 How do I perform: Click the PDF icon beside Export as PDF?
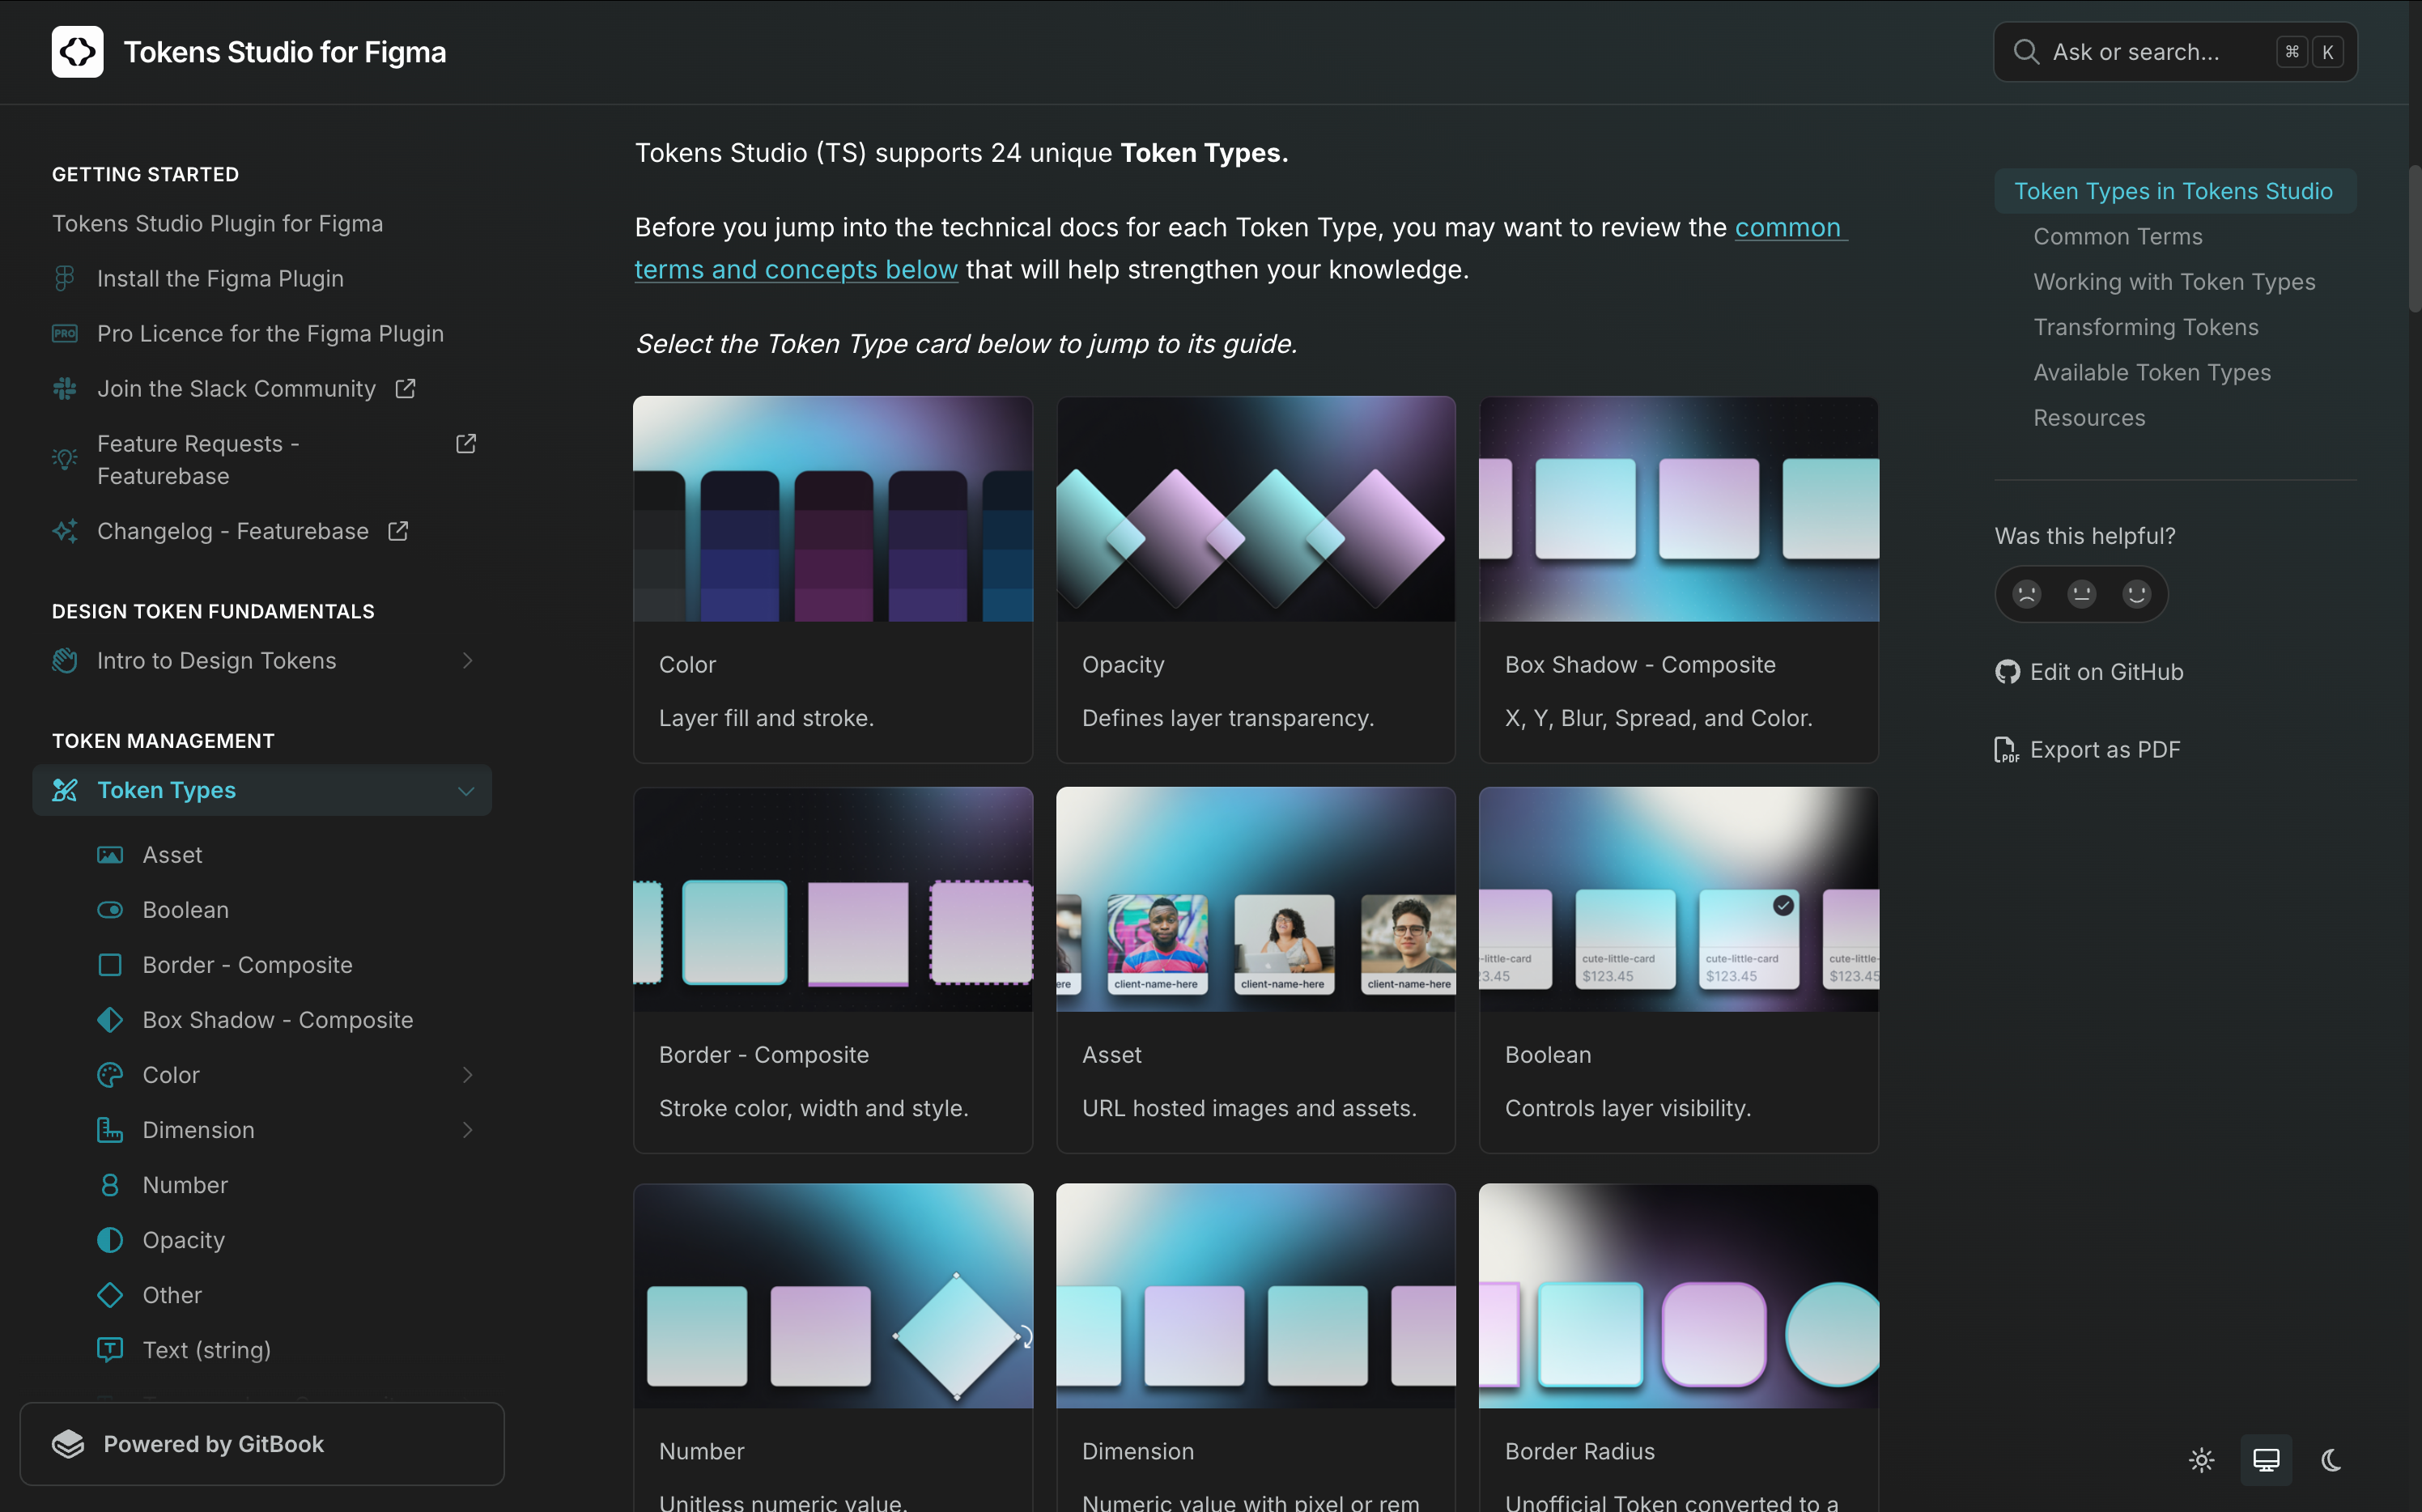[x=2007, y=750]
